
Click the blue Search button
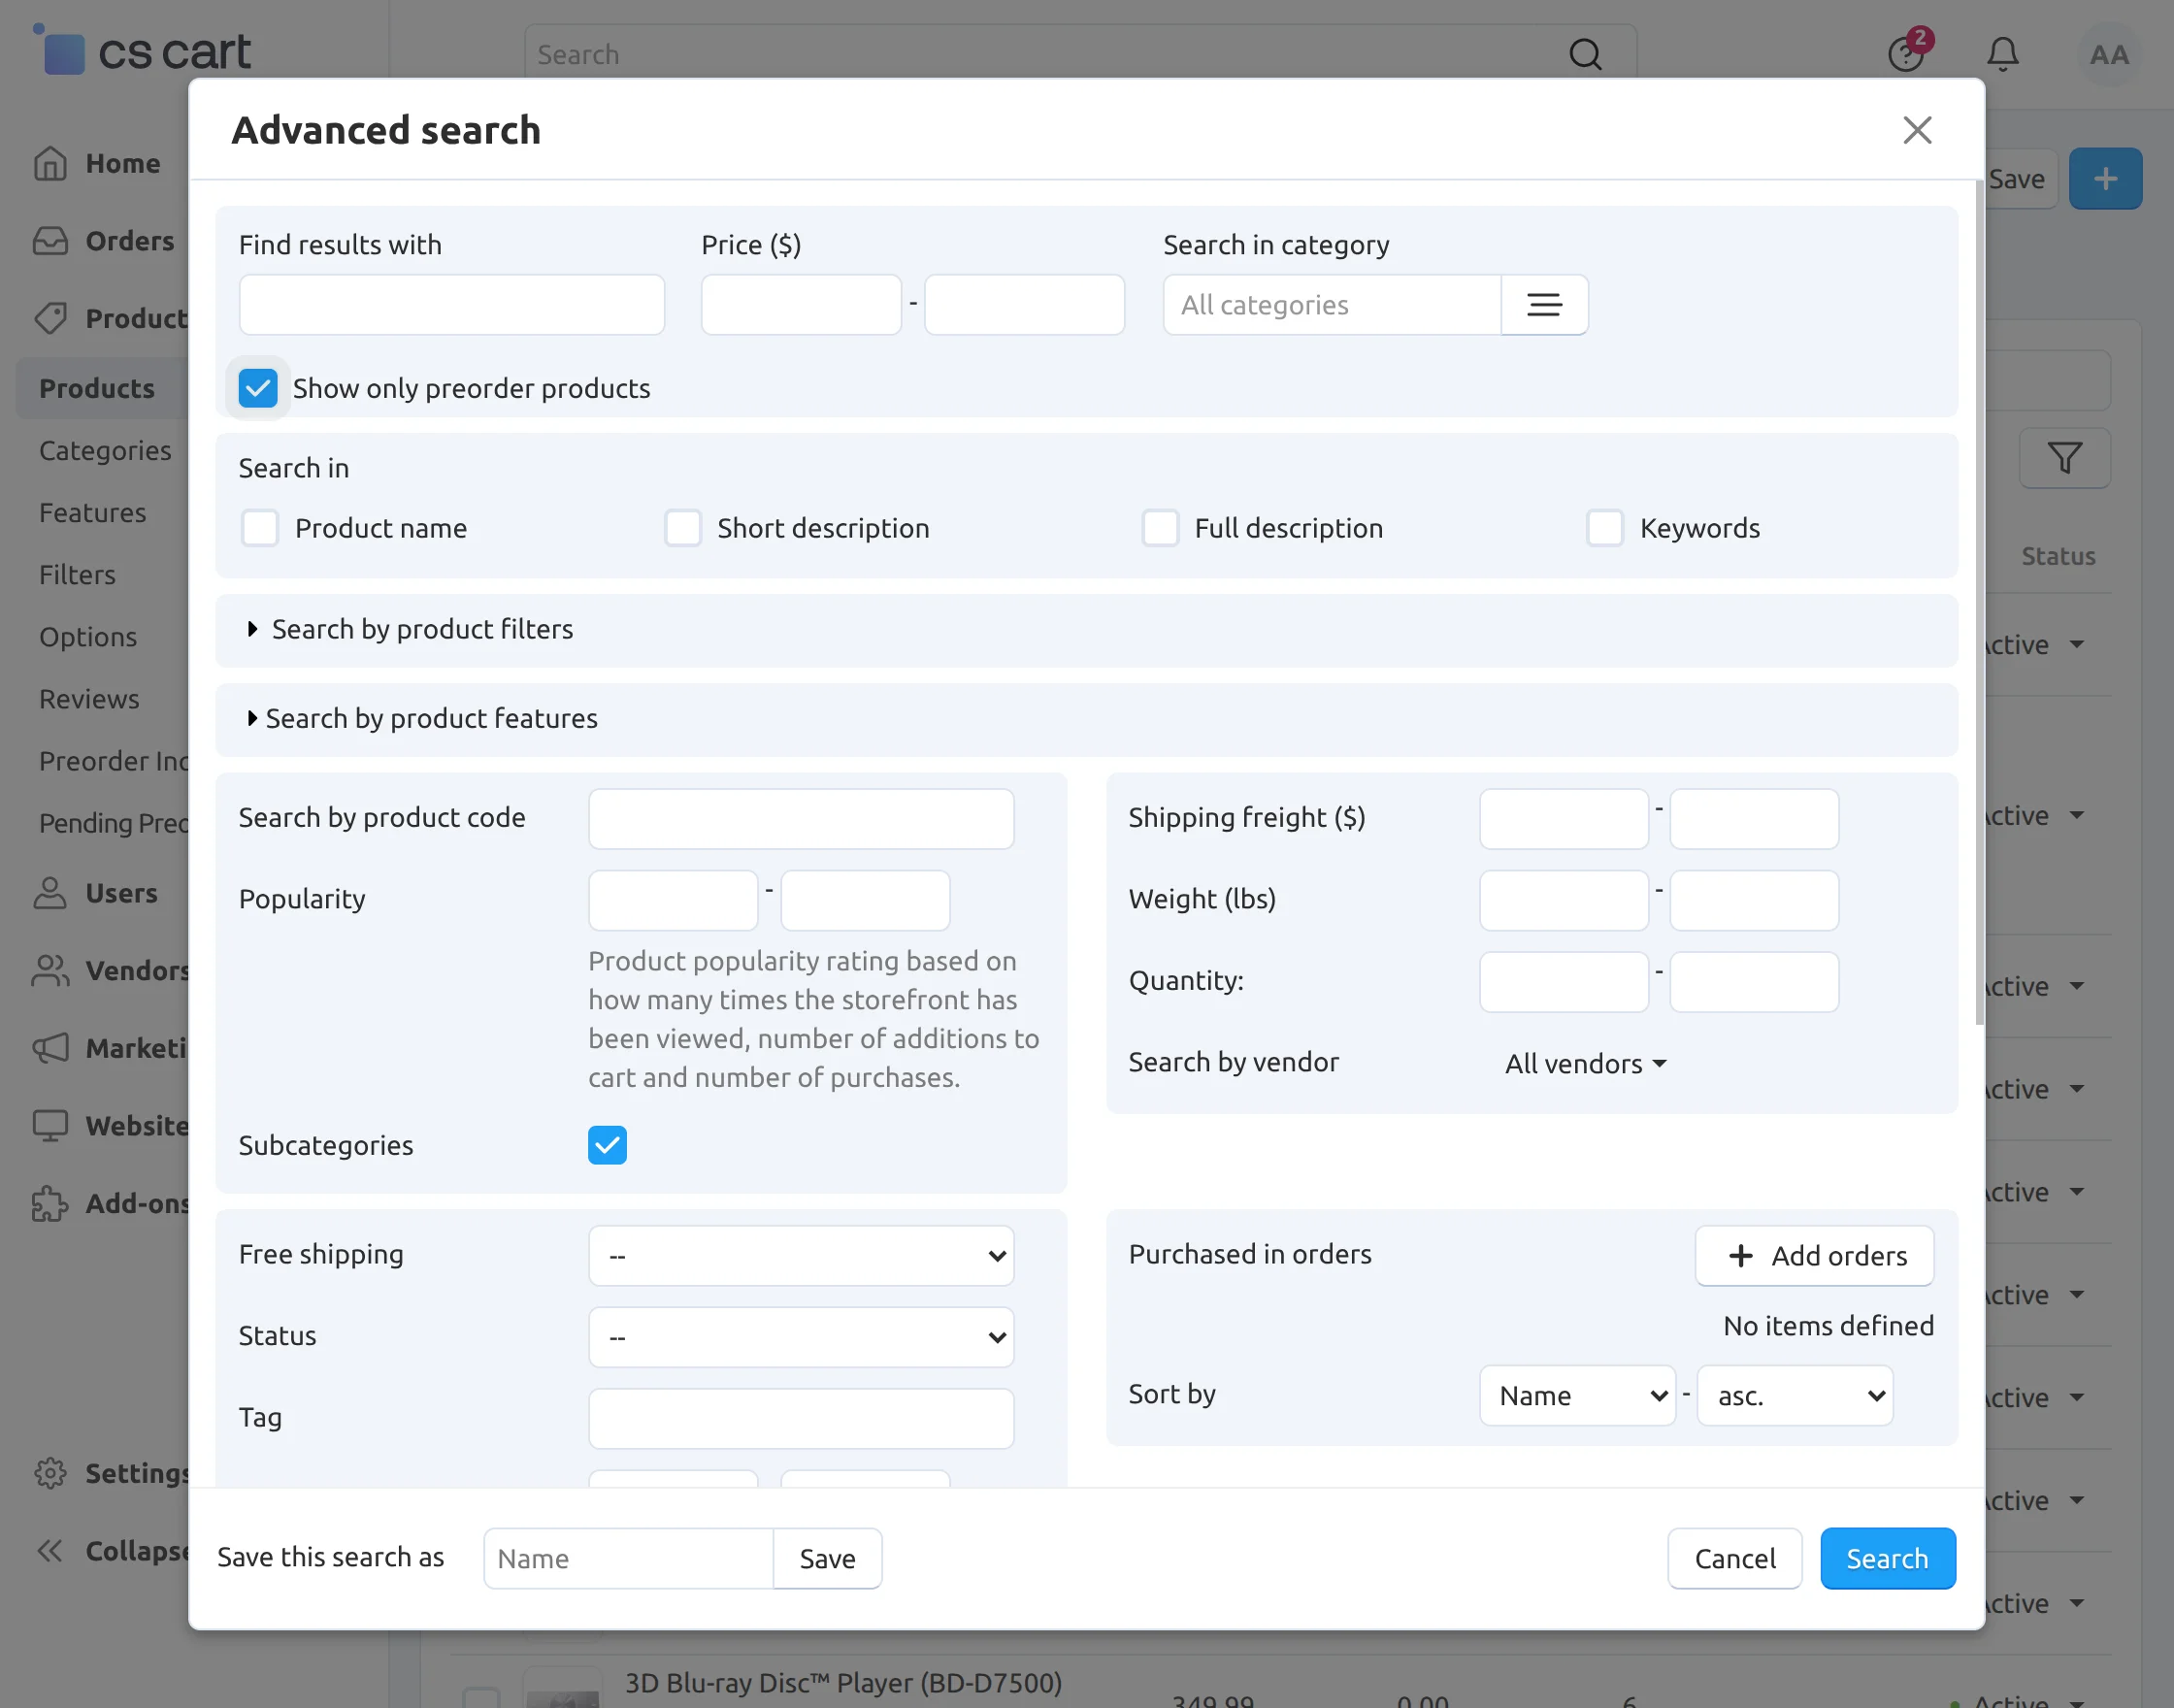coord(1886,1558)
